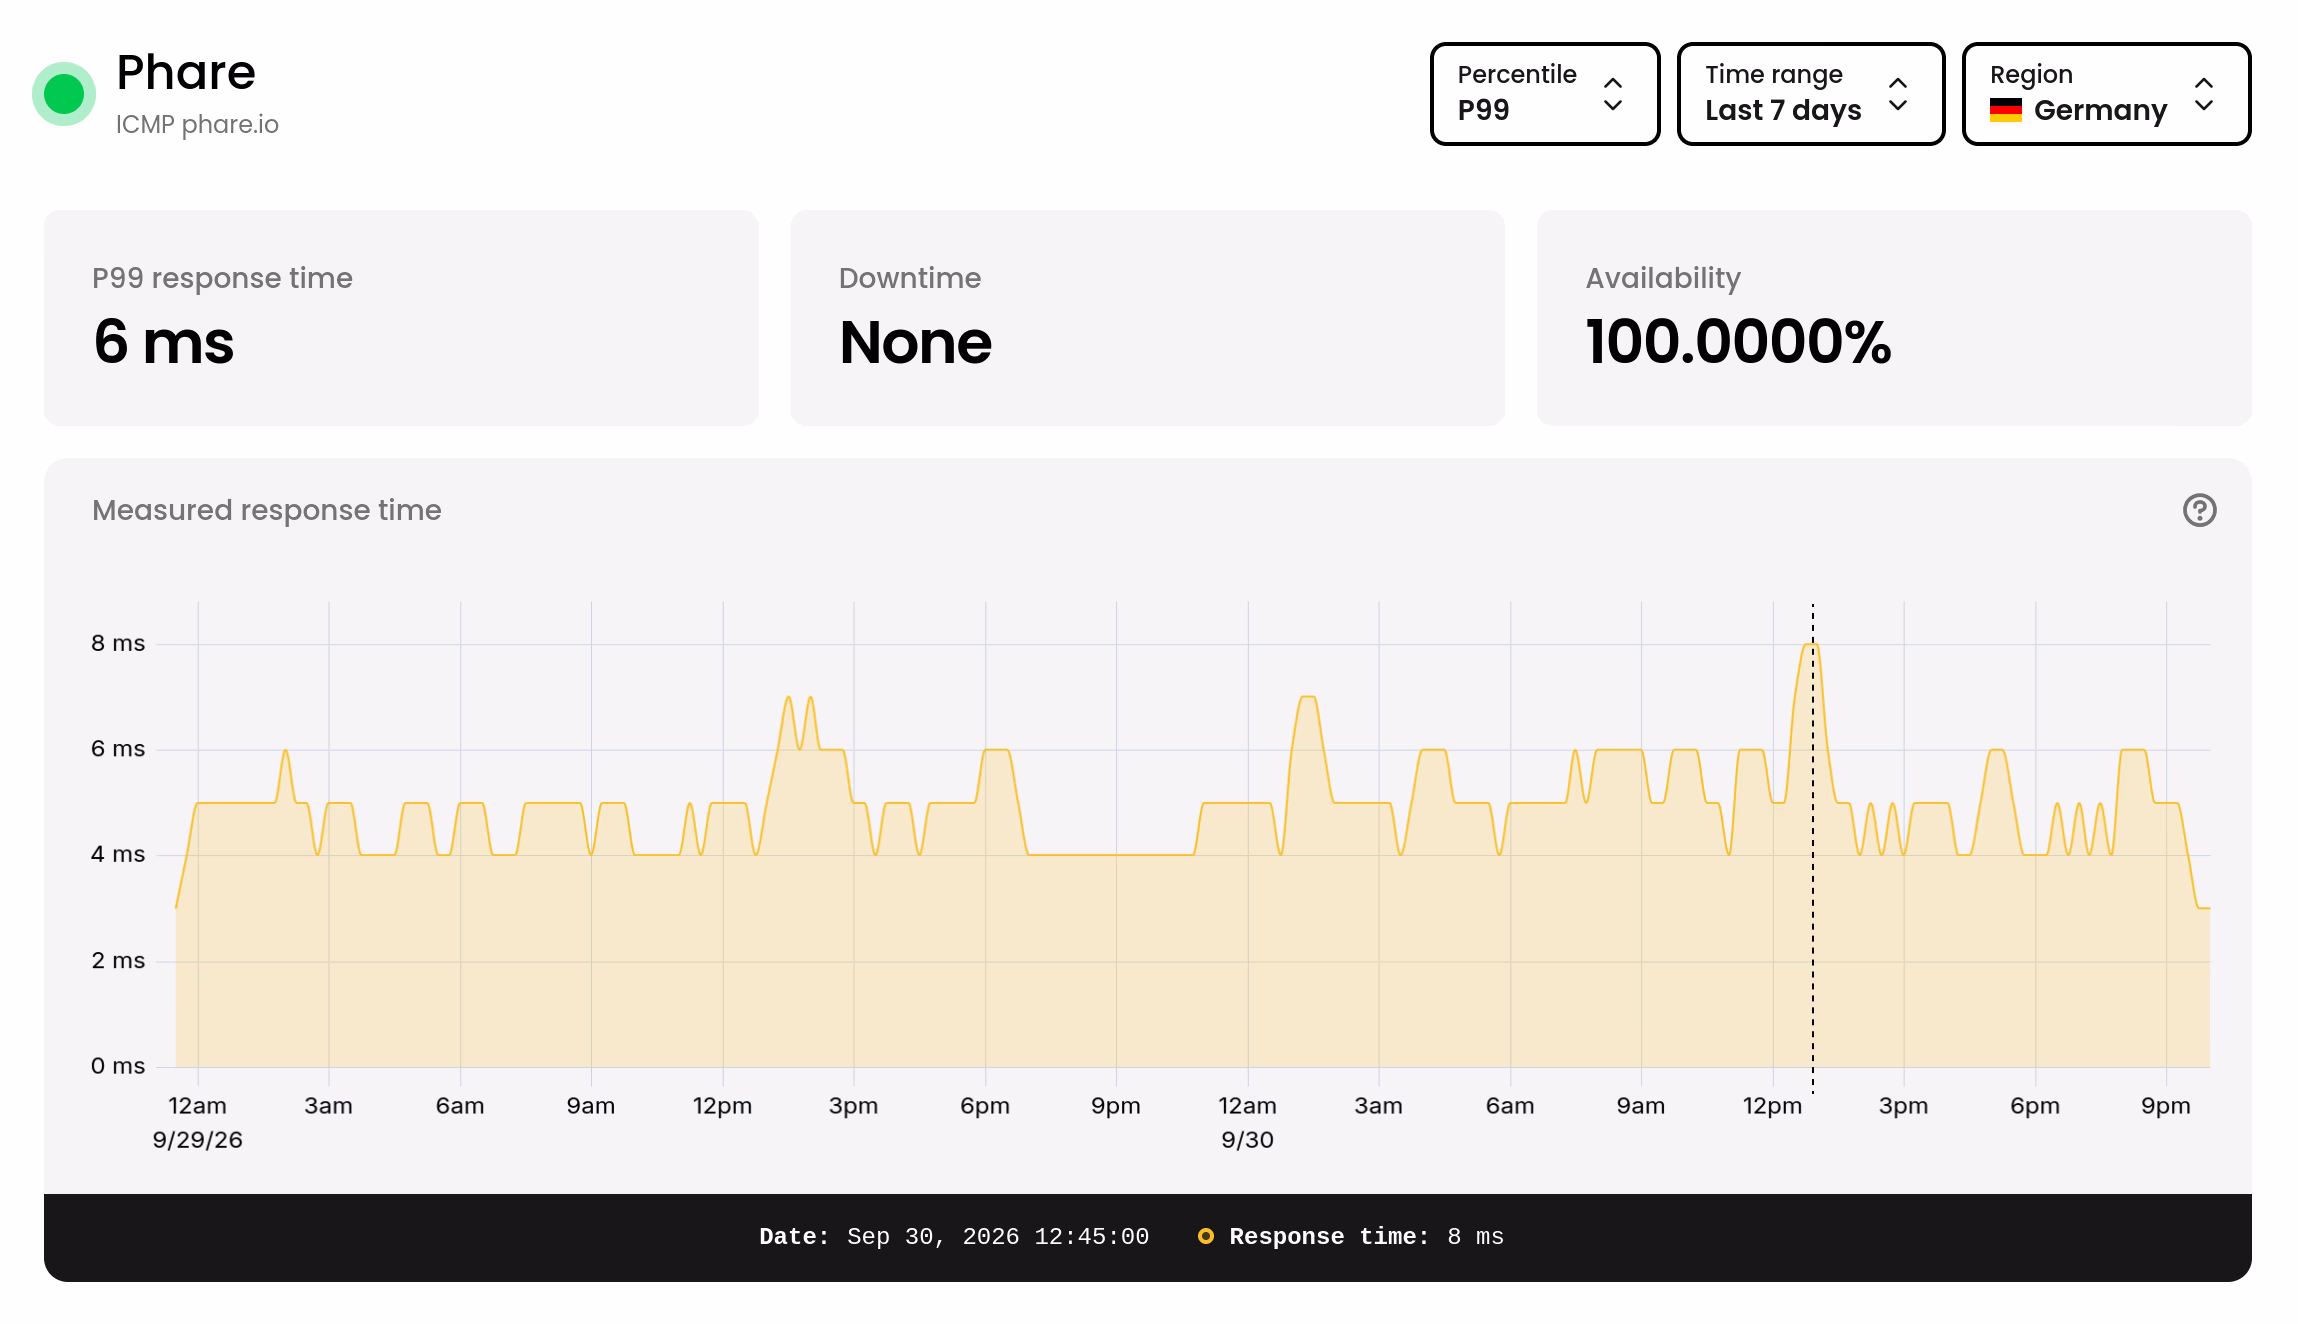Click the 4 ms y-axis label
The image size is (2298, 1324).
click(x=118, y=854)
